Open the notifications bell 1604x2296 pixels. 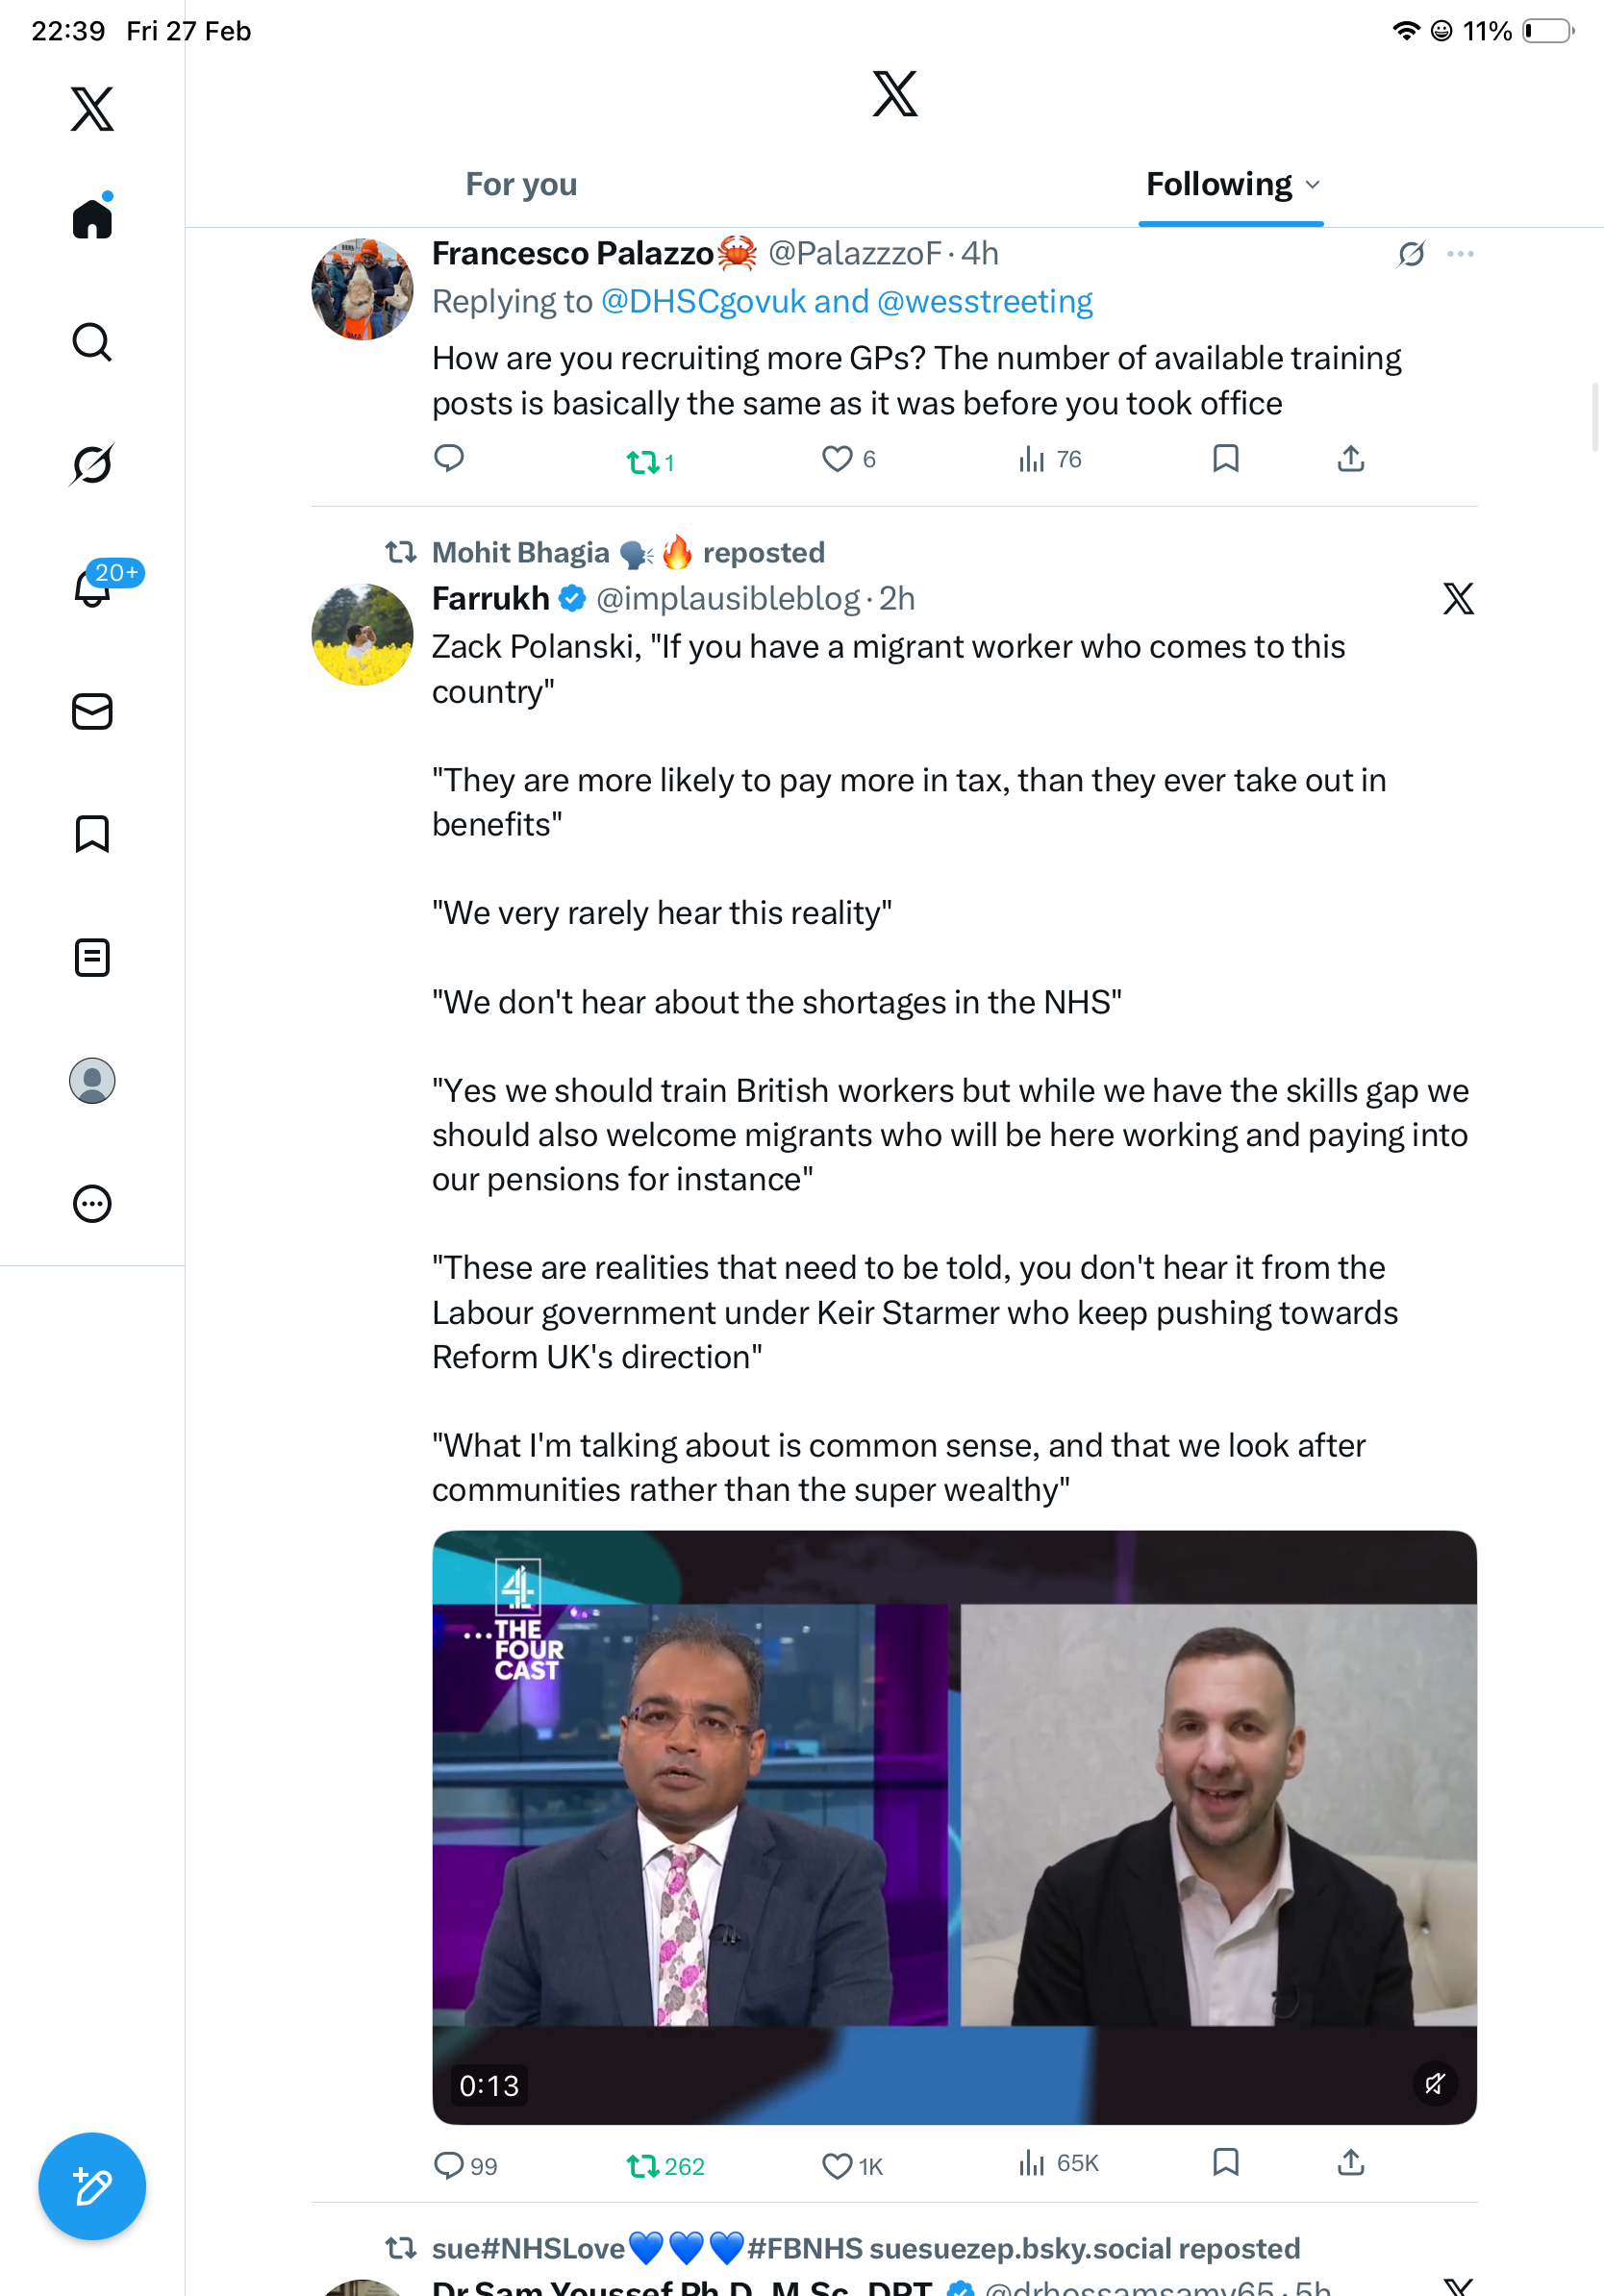pyautogui.click(x=92, y=587)
